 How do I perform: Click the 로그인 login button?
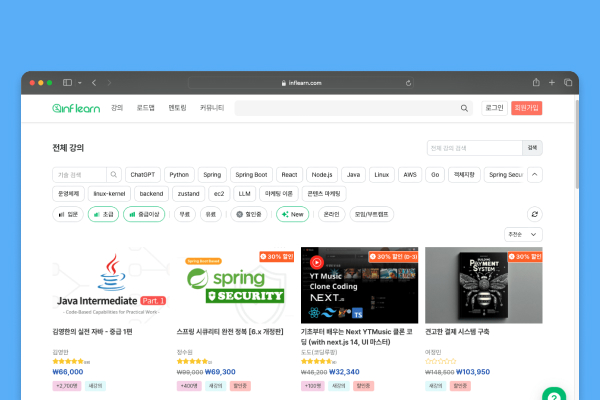coord(494,107)
